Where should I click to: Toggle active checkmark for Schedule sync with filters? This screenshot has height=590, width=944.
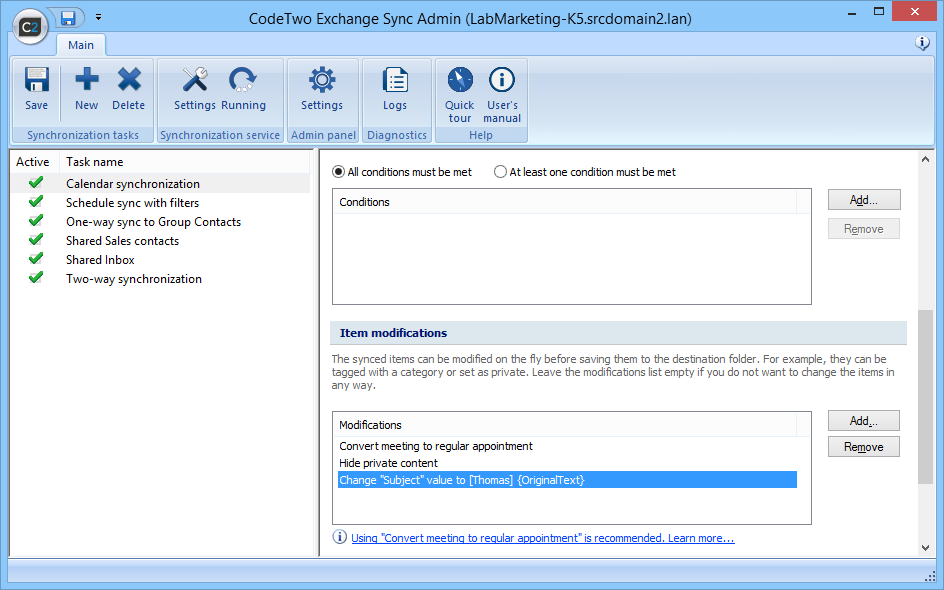click(x=36, y=202)
